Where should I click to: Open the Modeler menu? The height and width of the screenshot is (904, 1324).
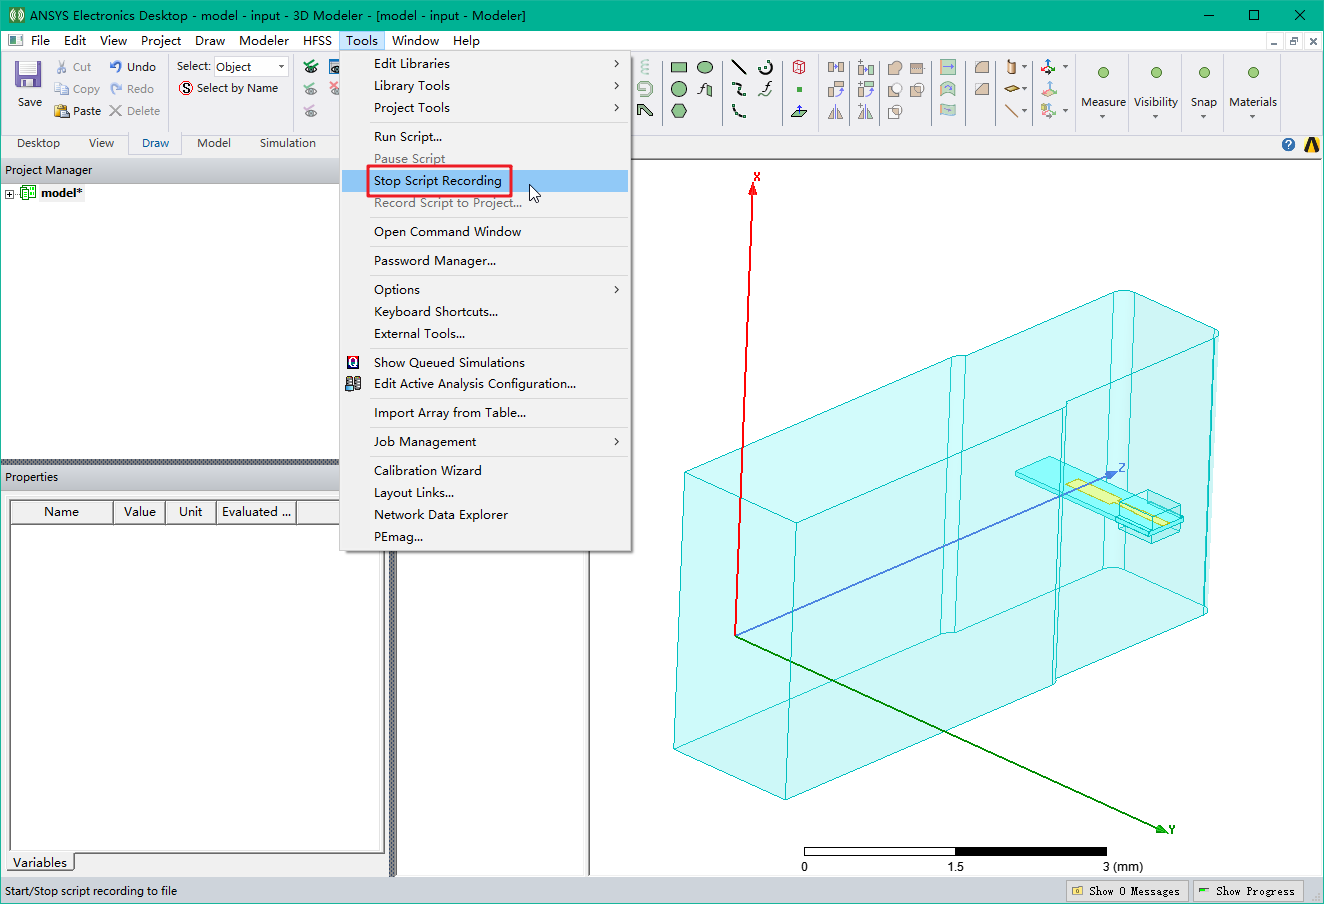264,41
